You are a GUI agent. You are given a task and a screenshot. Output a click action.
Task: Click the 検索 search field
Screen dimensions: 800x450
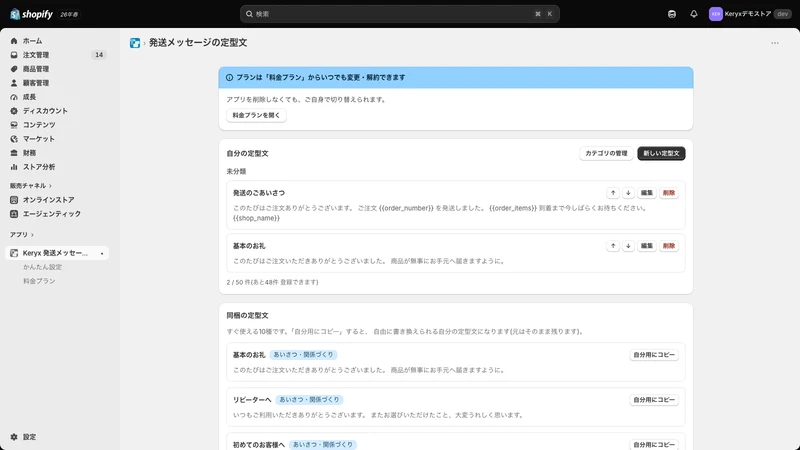pos(399,14)
